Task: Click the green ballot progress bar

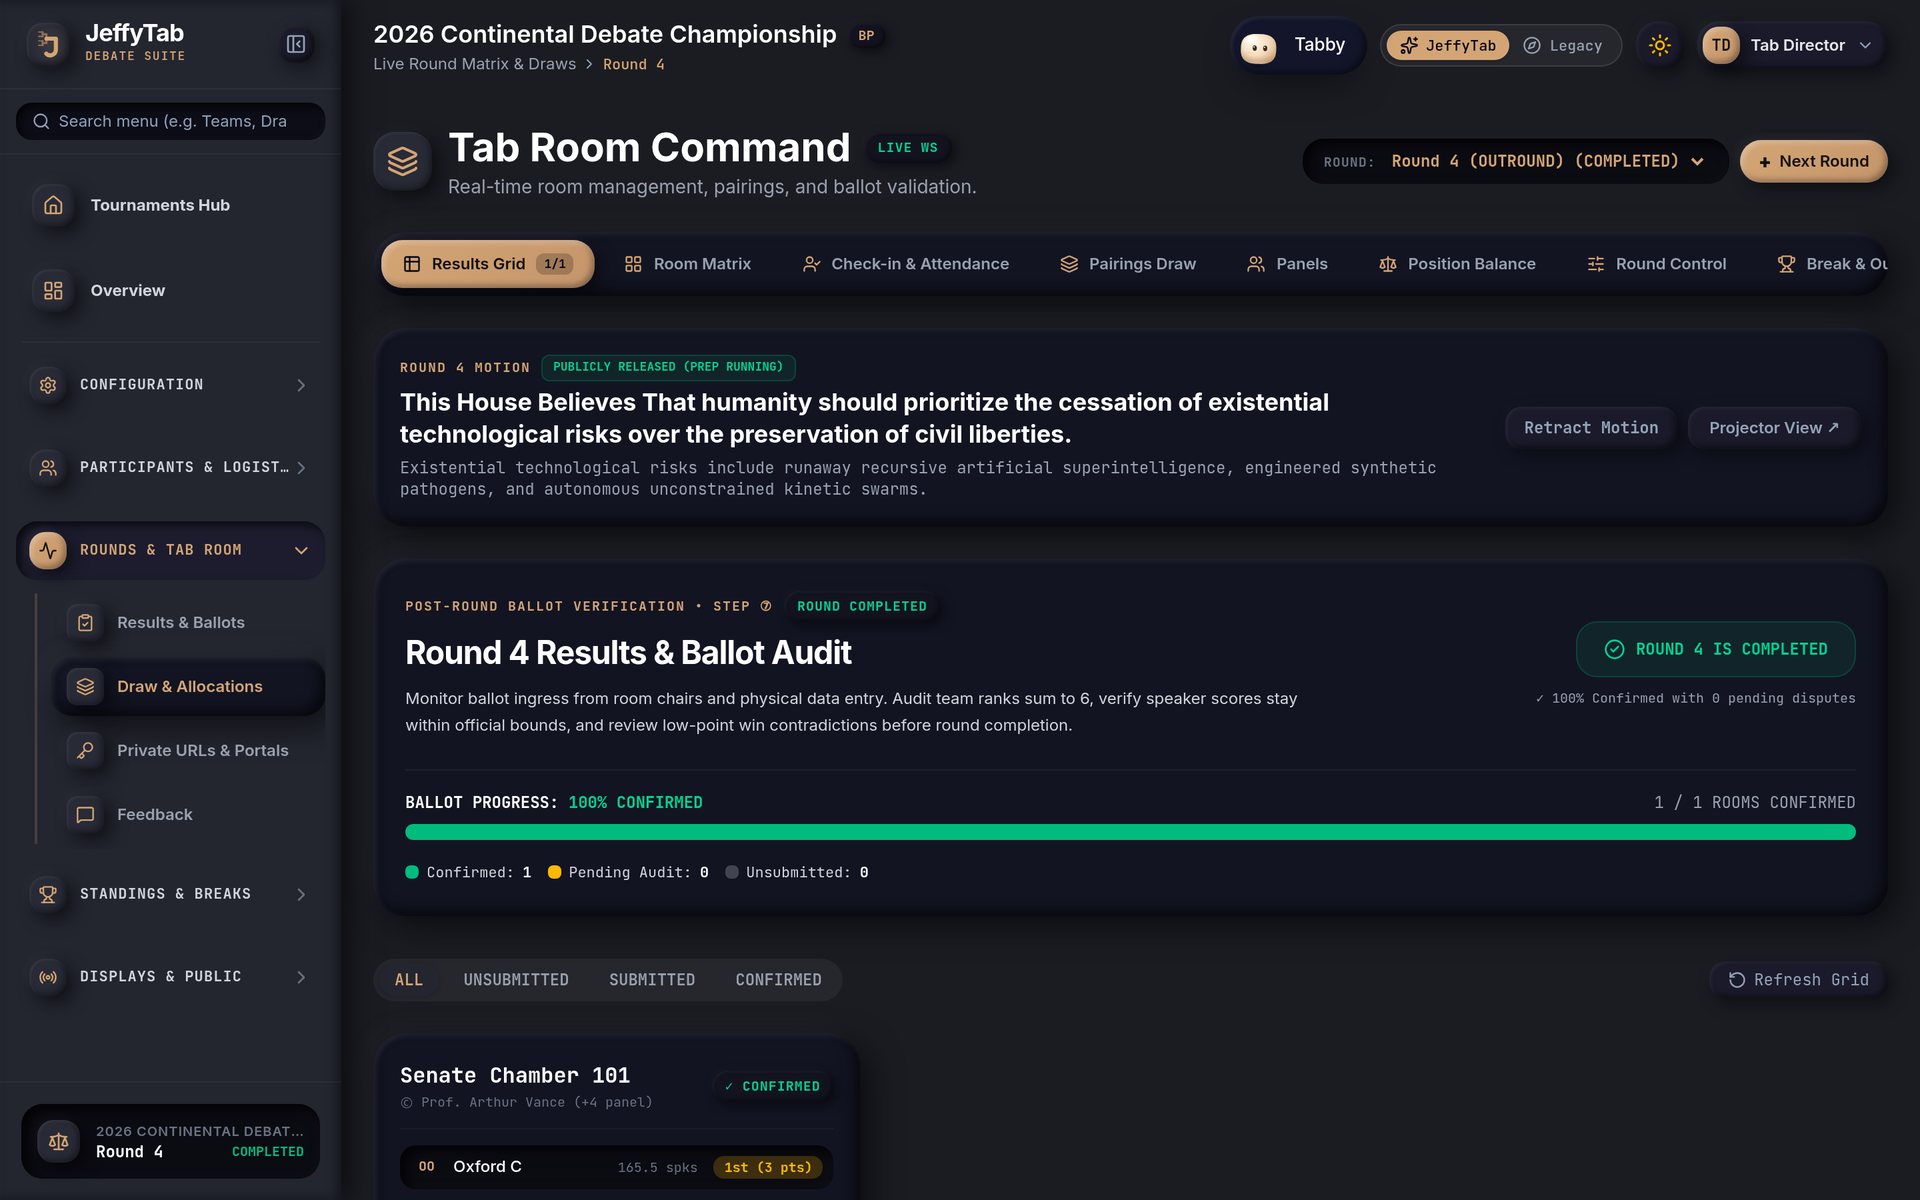Action: [1130, 832]
